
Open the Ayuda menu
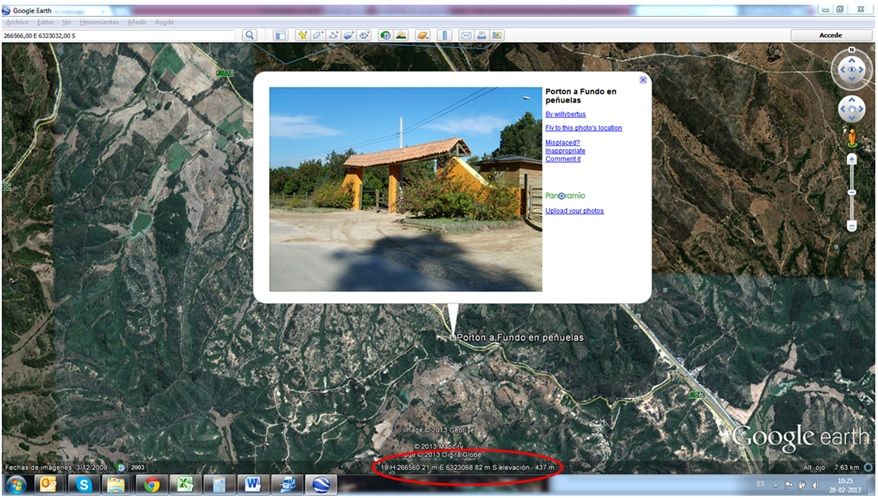[164, 22]
